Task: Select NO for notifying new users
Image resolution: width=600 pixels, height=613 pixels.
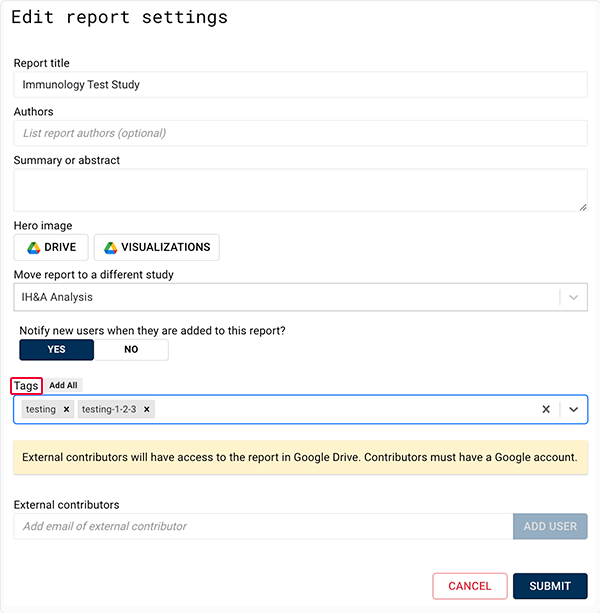Action: point(131,349)
